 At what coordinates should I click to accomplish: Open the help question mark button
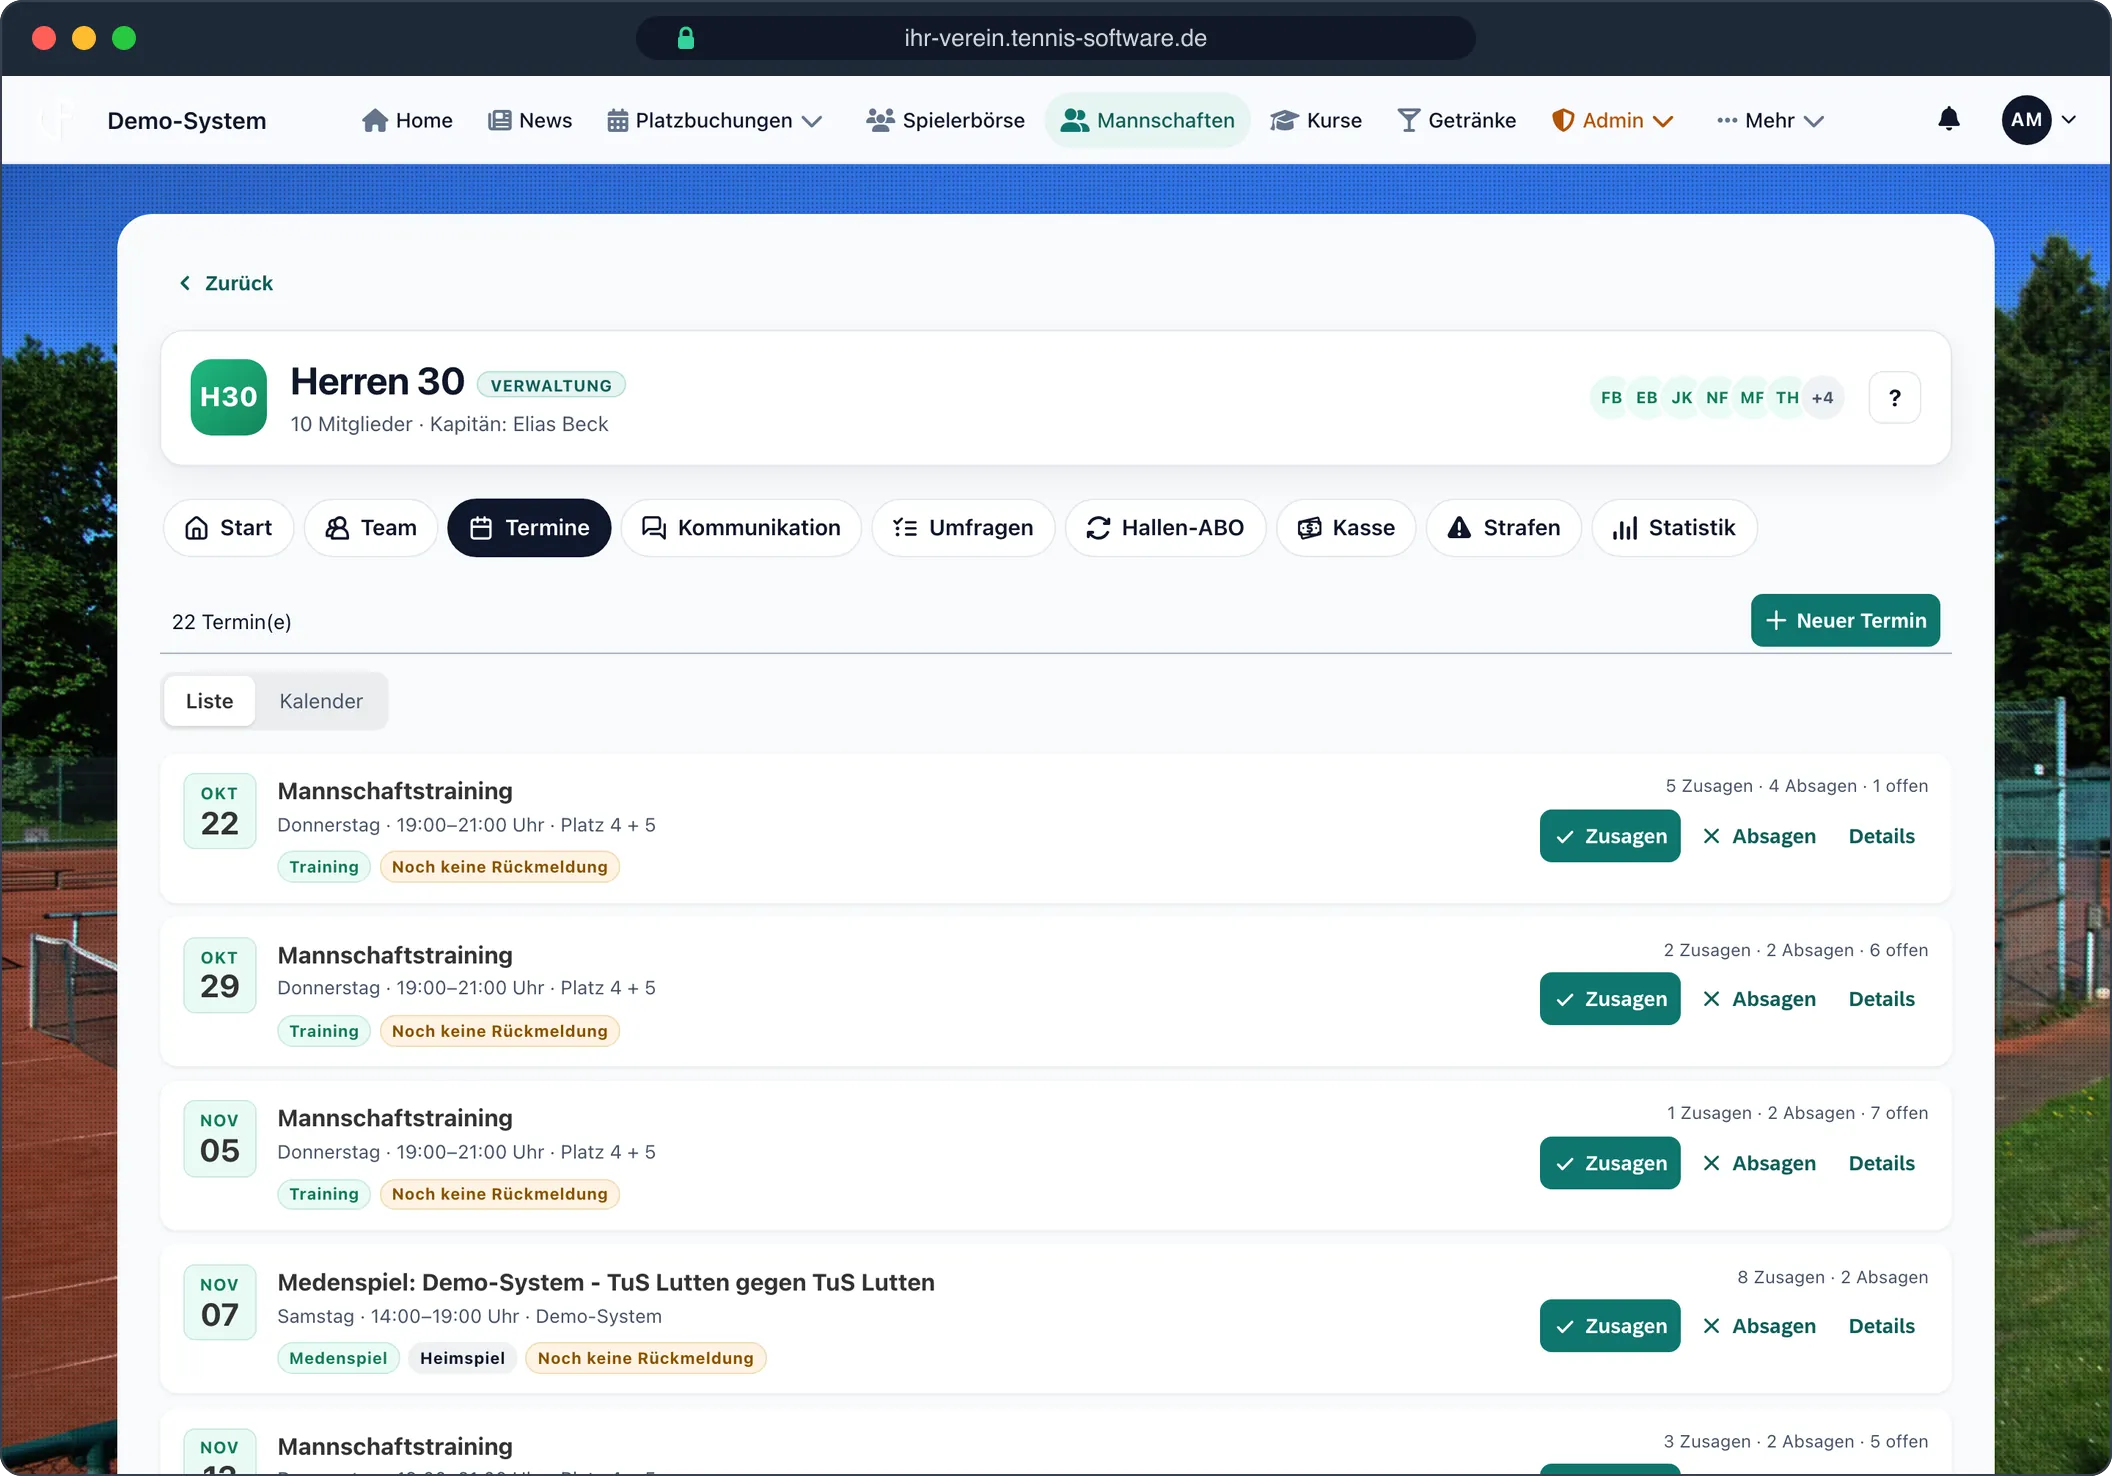(1894, 398)
